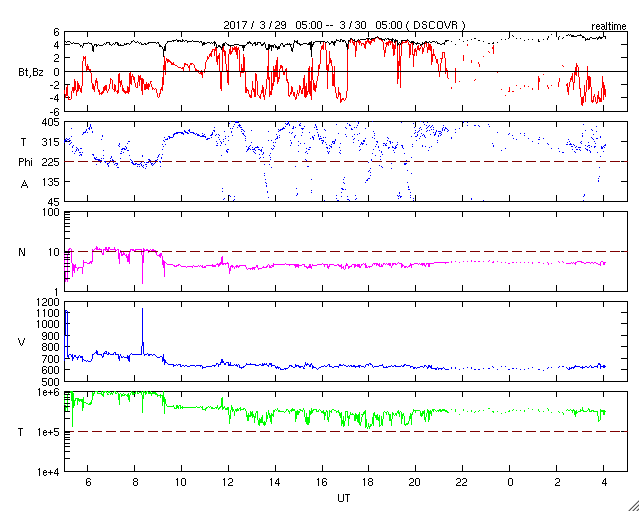Viewport: 640px width, 512px height.
Task: Click the '-2' tick on the Bt,Bz axis
Action: coord(53,85)
